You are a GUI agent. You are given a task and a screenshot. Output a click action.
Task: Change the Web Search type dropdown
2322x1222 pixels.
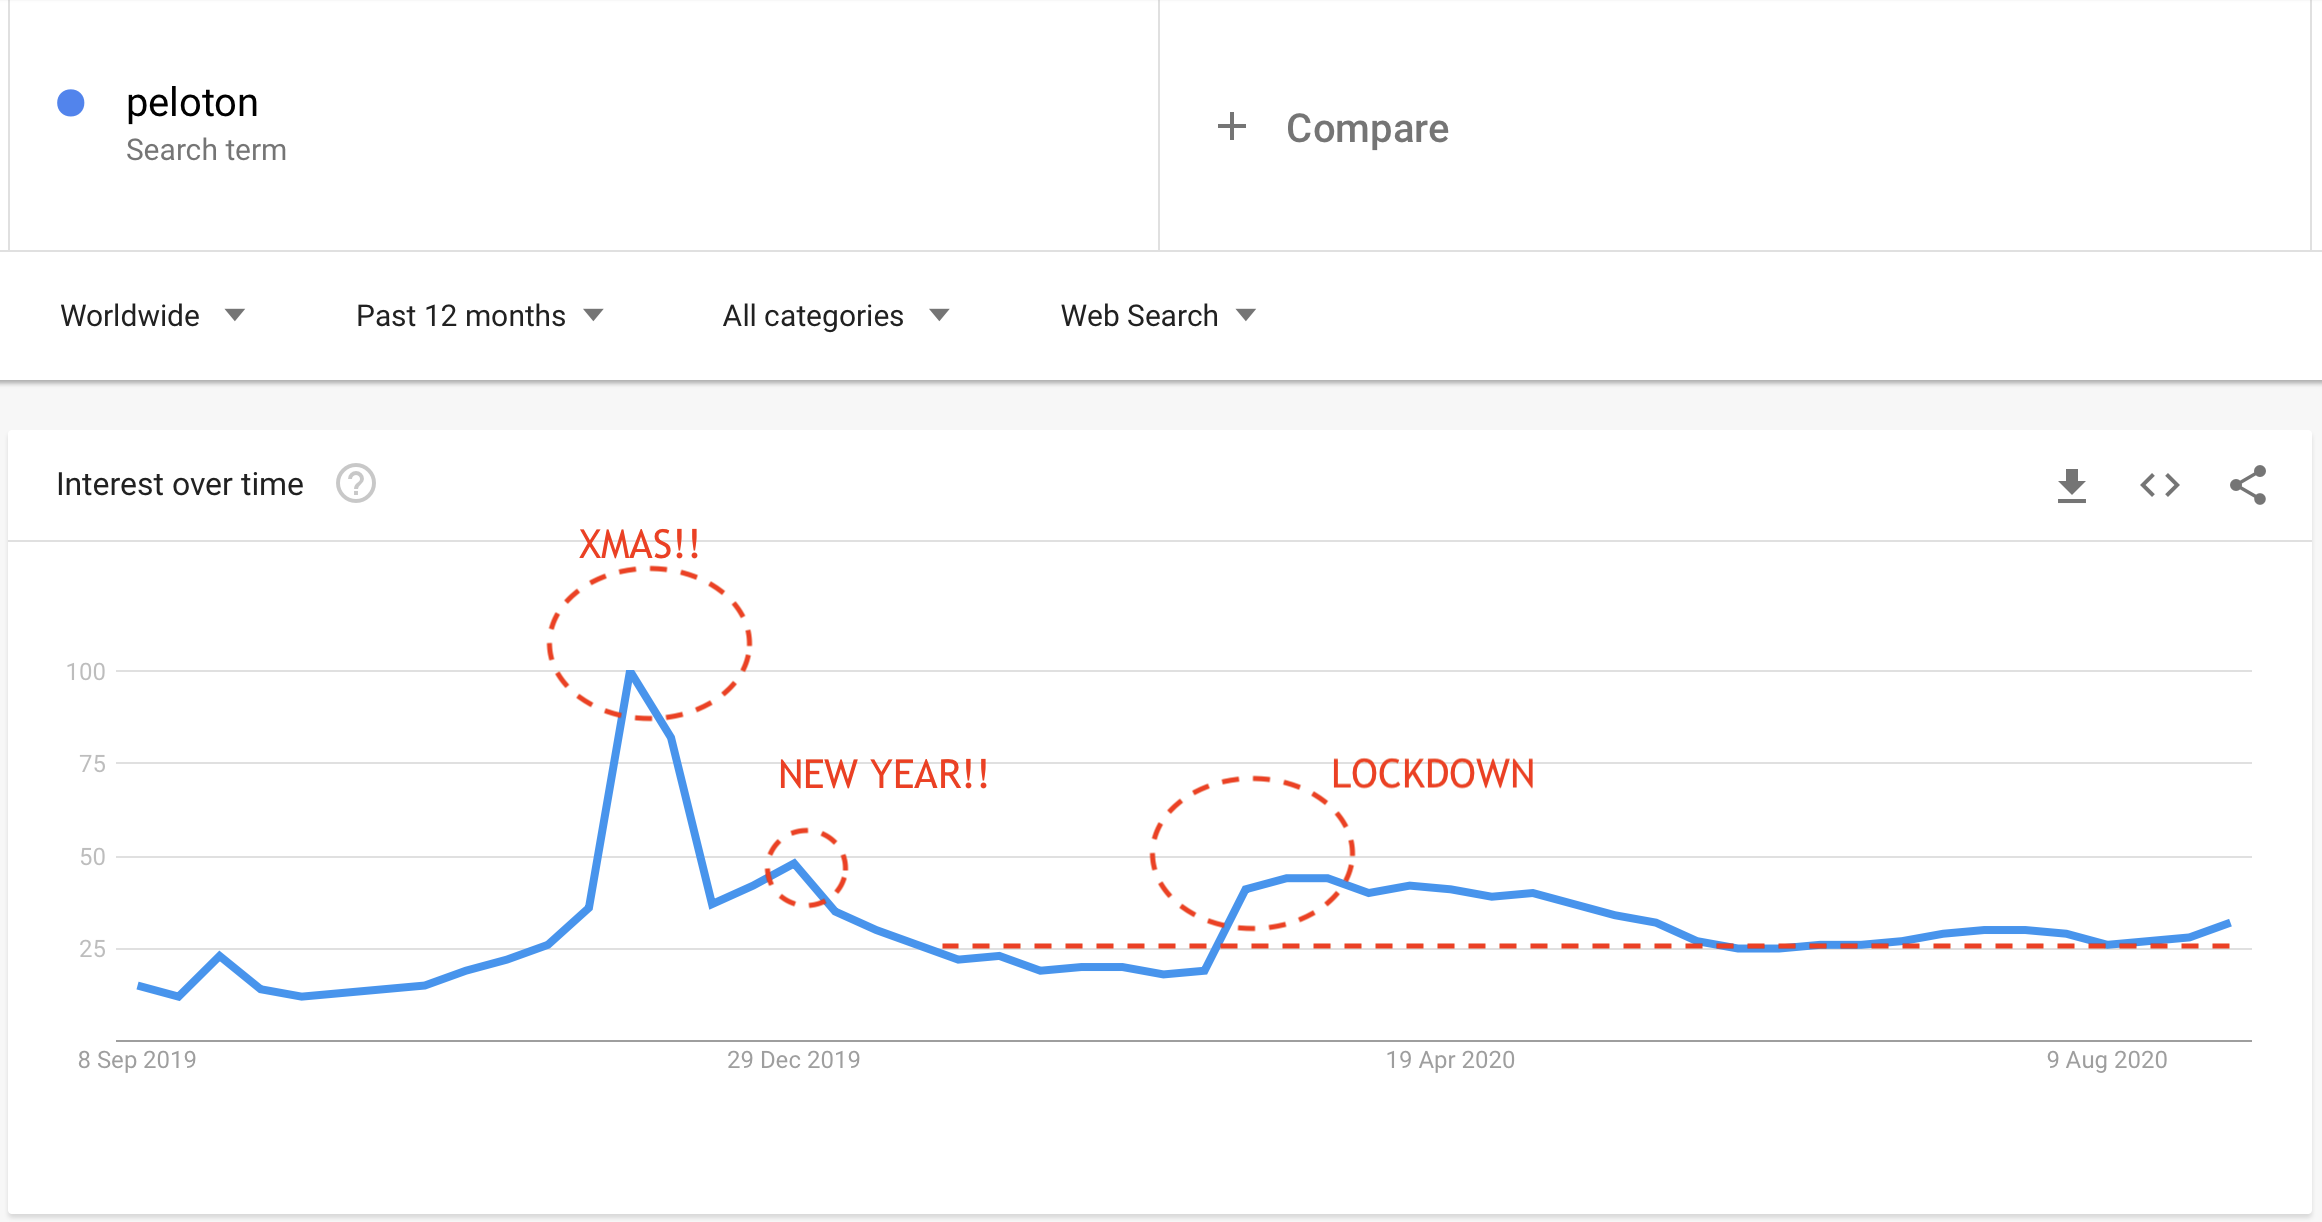tap(1158, 316)
